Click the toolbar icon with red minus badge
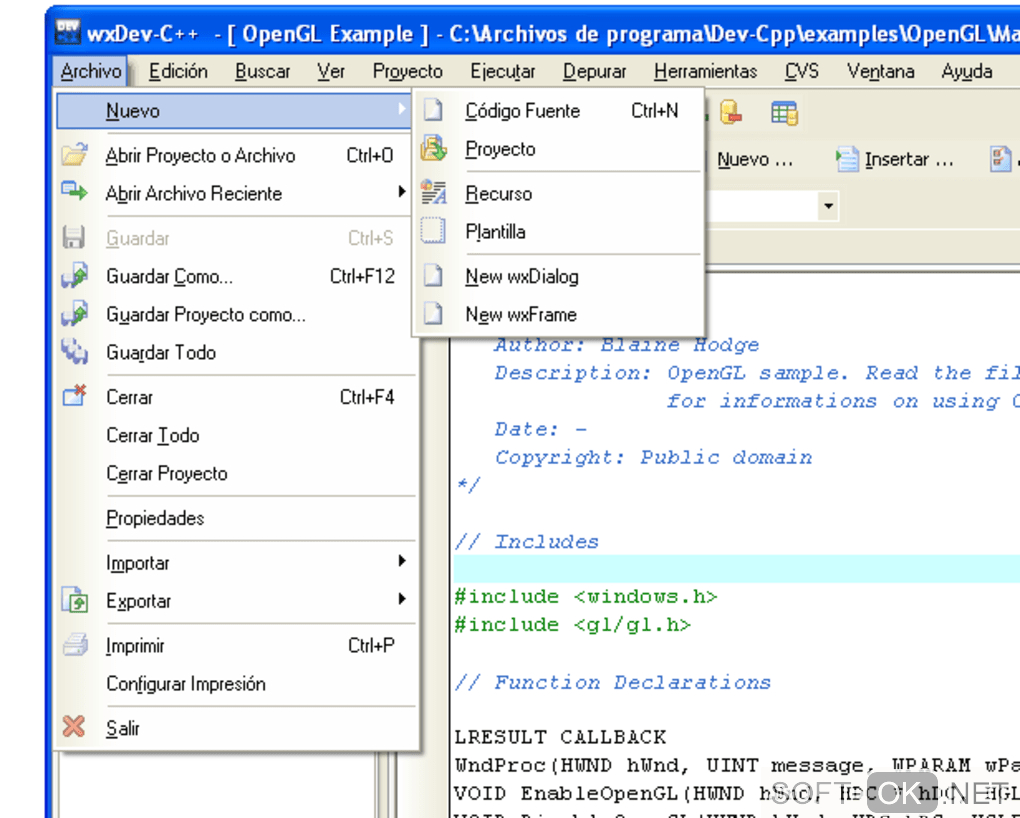The image size is (1020, 818). 731,113
